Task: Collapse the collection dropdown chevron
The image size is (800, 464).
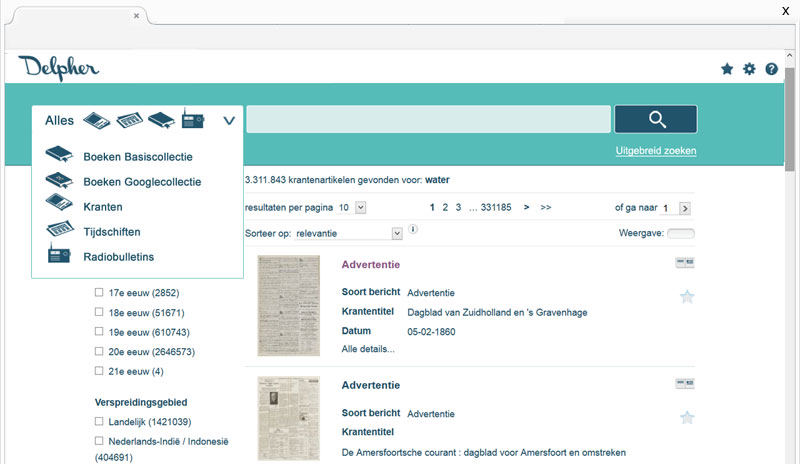Action: click(x=229, y=121)
